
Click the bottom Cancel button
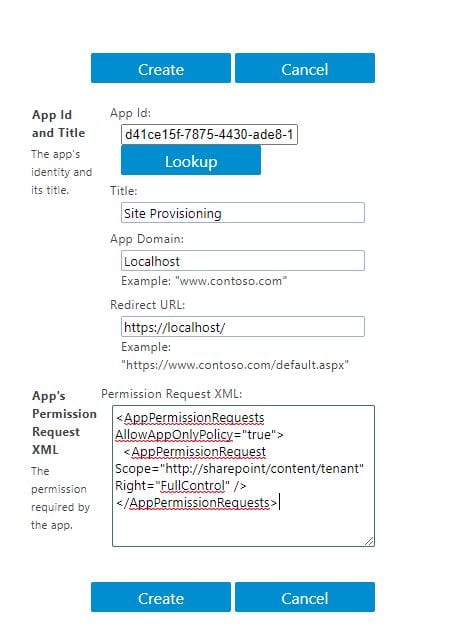coord(305,597)
